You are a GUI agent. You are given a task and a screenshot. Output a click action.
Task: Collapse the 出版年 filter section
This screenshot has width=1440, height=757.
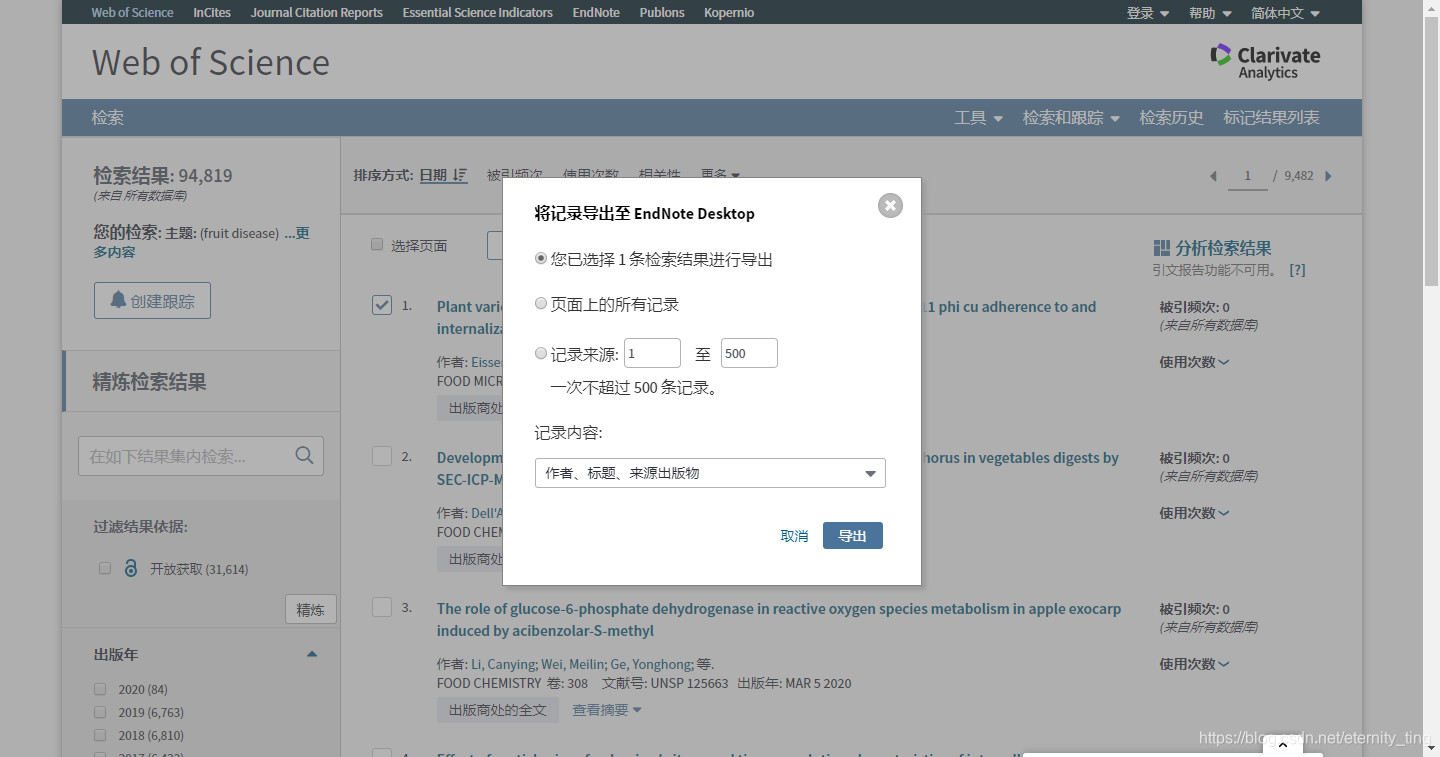point(312,654)
